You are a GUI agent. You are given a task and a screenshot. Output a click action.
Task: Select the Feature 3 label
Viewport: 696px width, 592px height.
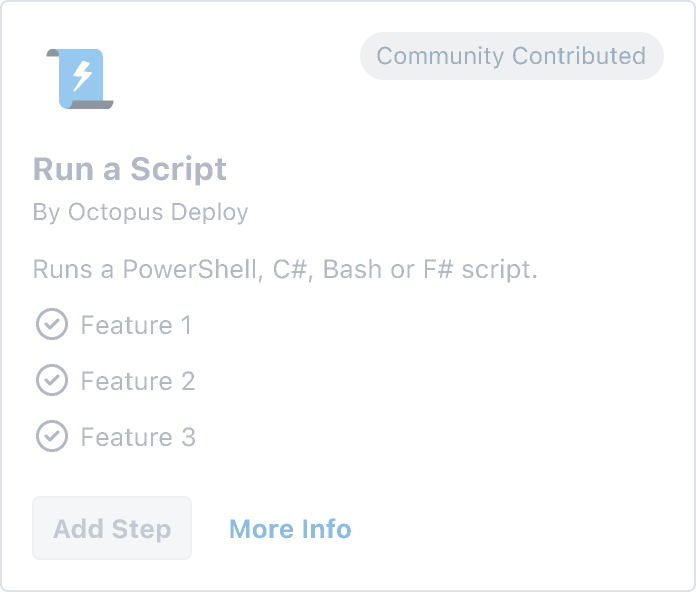(x=138, y=438)
